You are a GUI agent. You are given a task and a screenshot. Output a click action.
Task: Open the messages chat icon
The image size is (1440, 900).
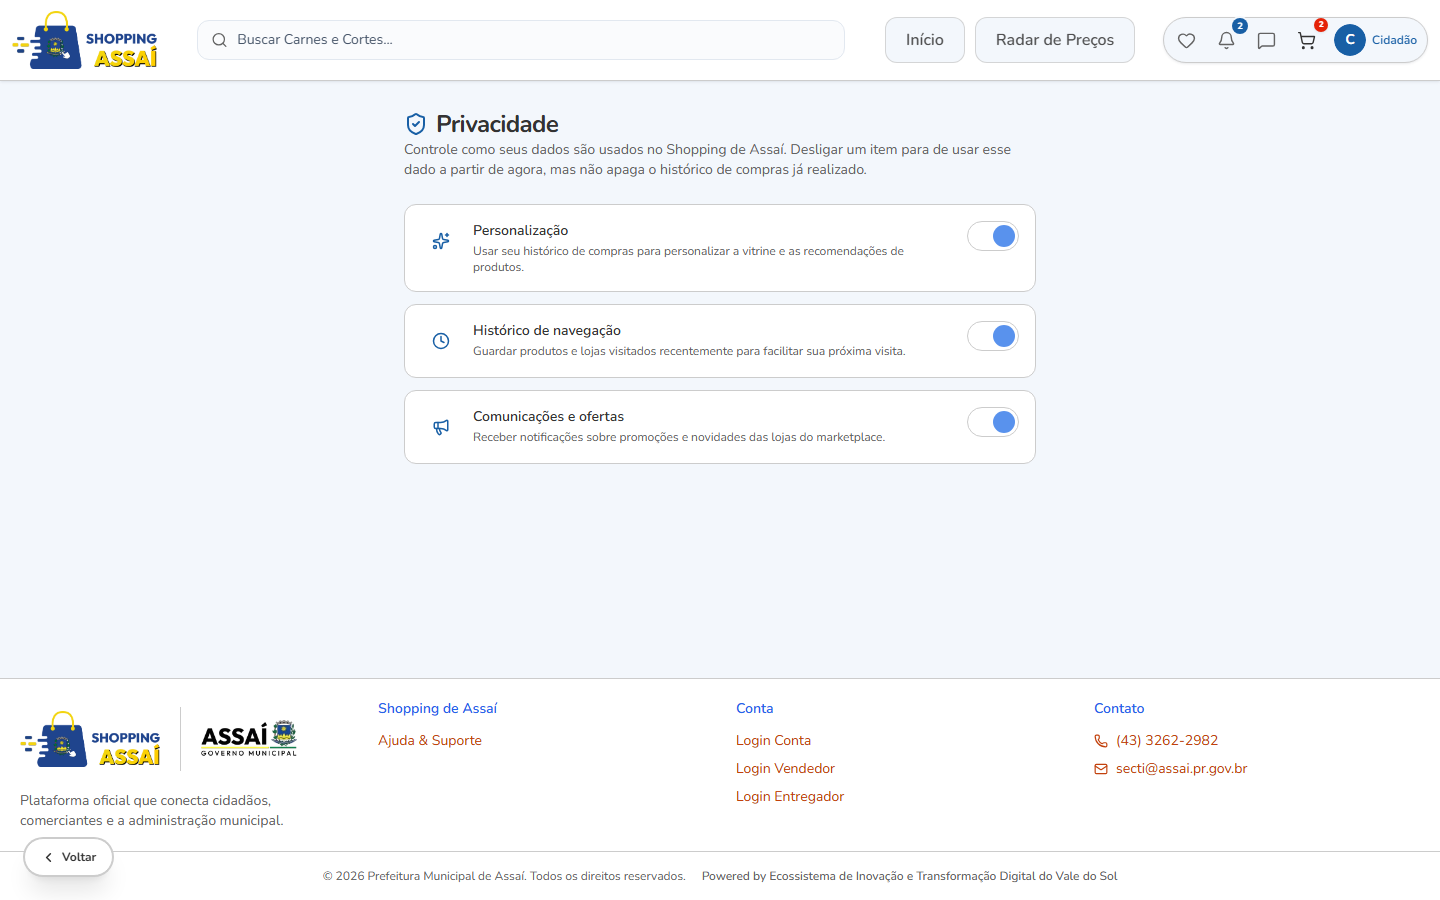click(1266, 40)
